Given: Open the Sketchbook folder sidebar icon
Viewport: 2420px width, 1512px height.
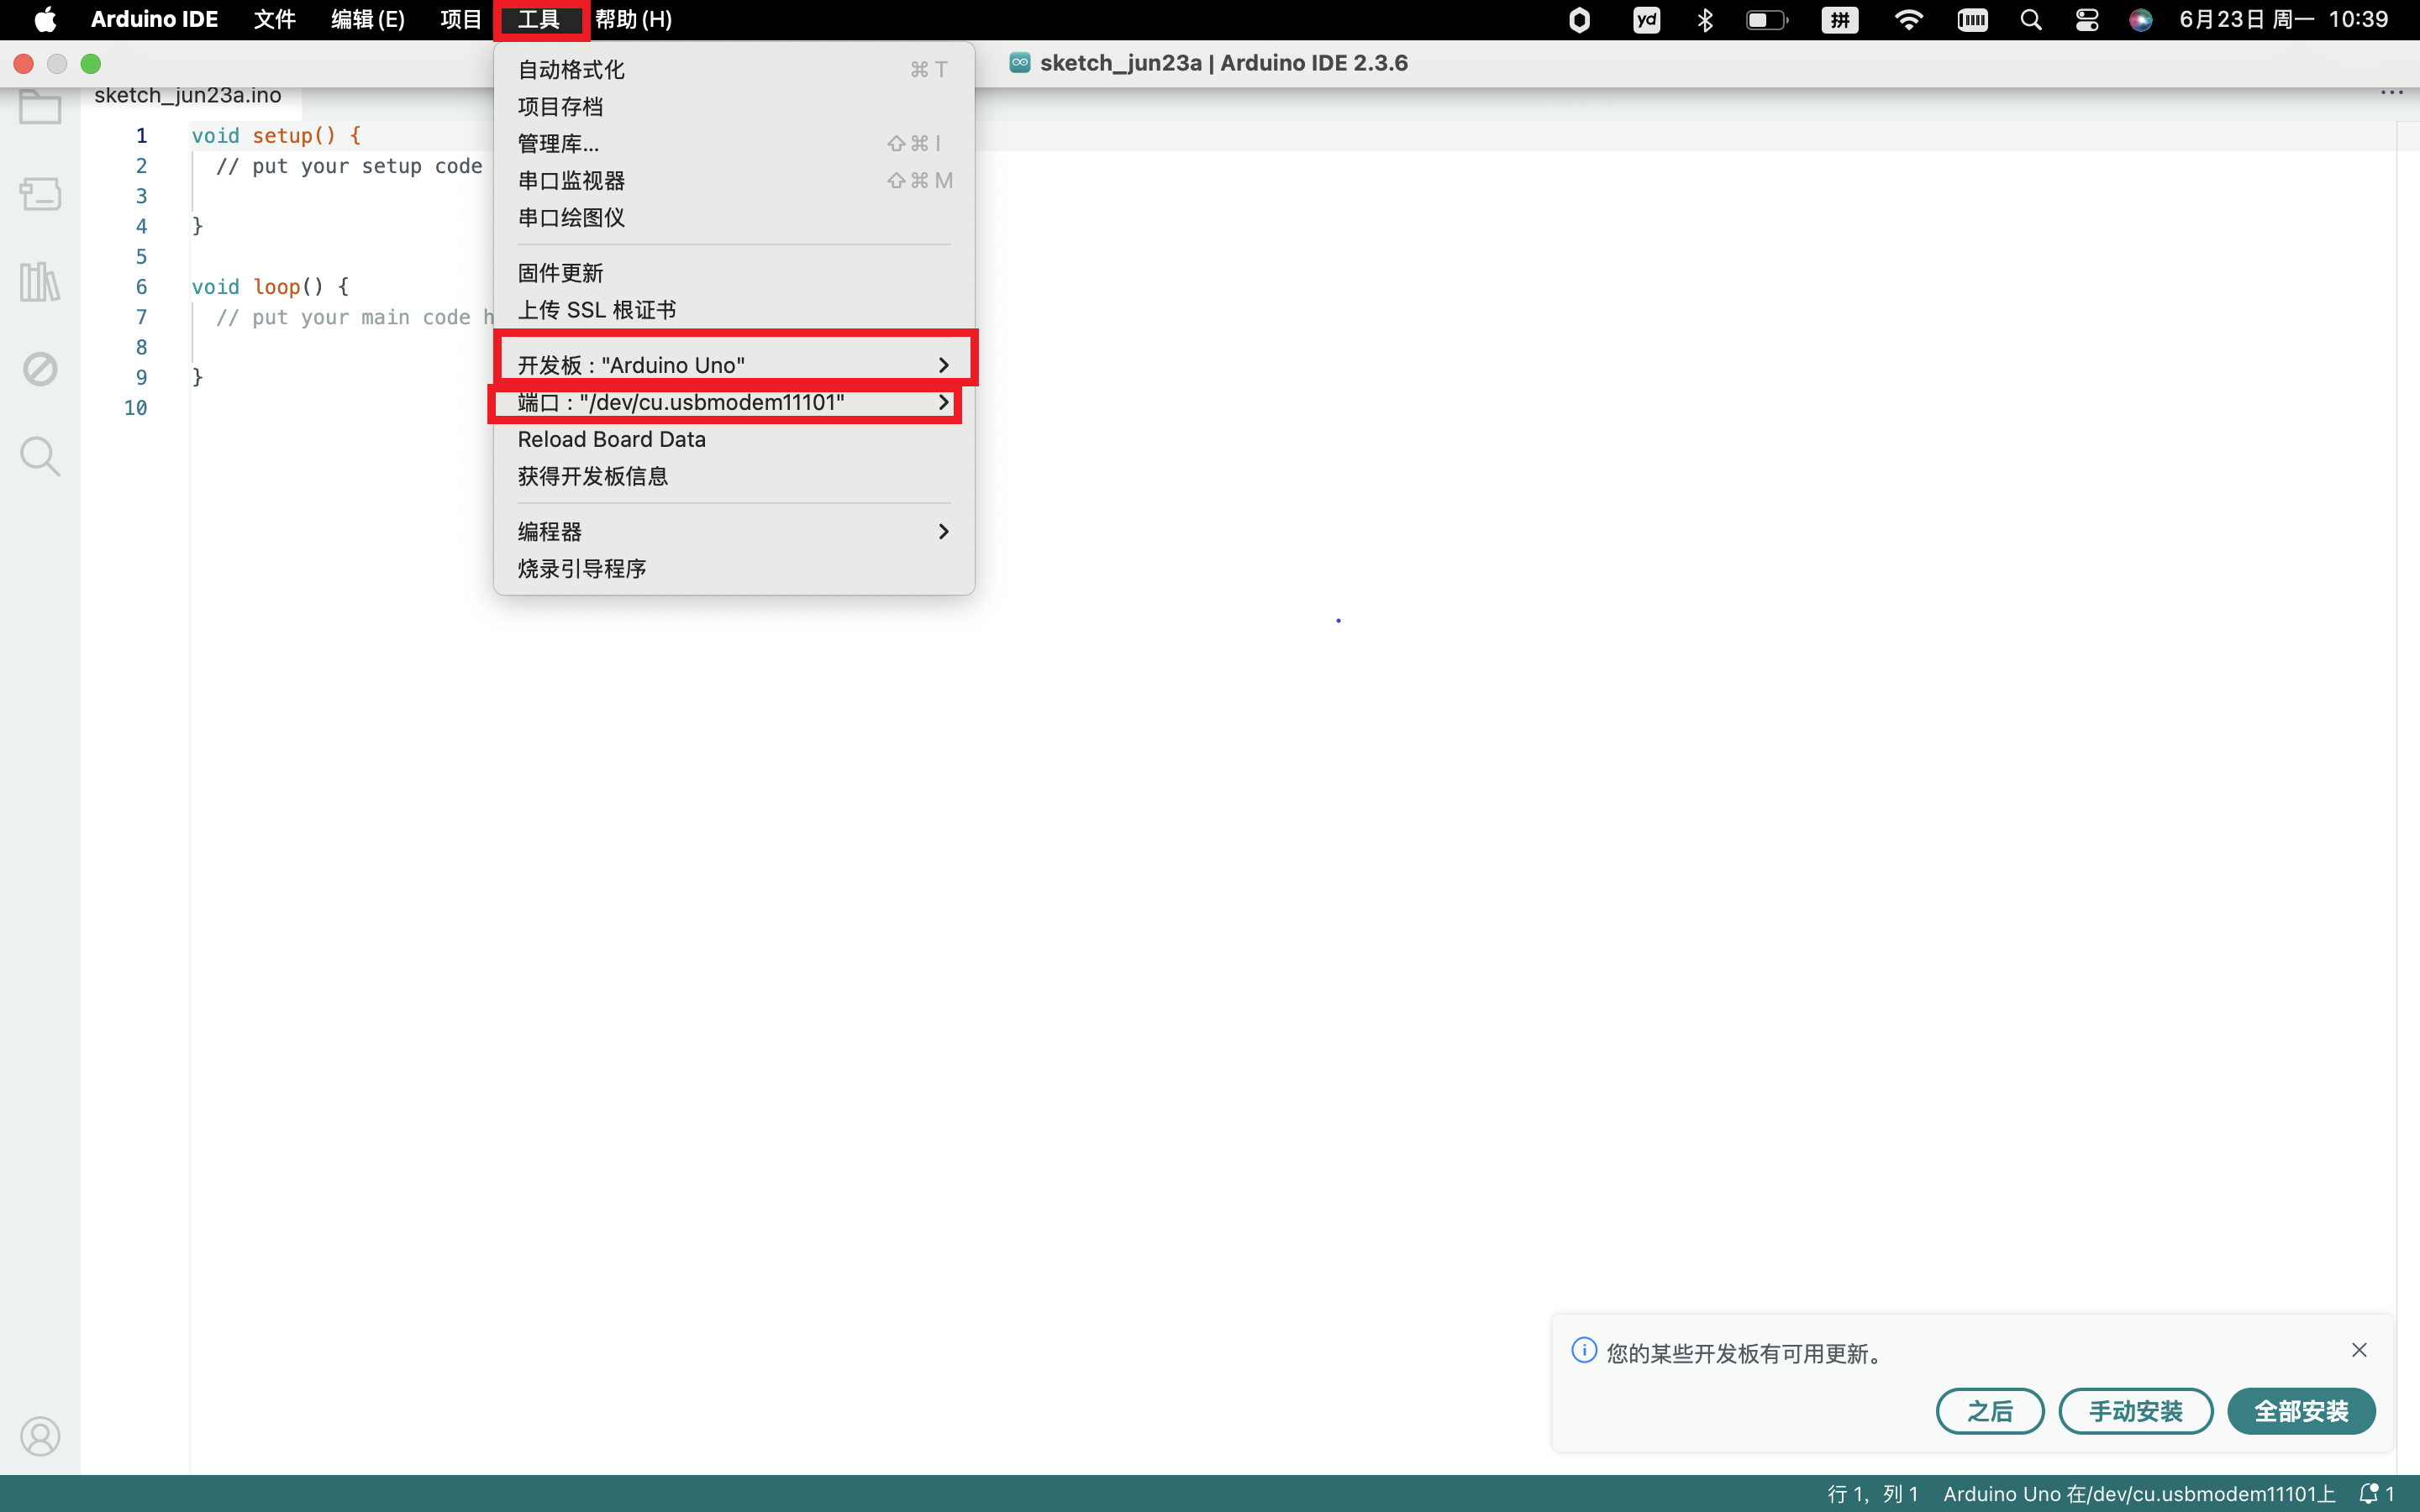Looking at the screenshot, I should (x=40, y=106).
